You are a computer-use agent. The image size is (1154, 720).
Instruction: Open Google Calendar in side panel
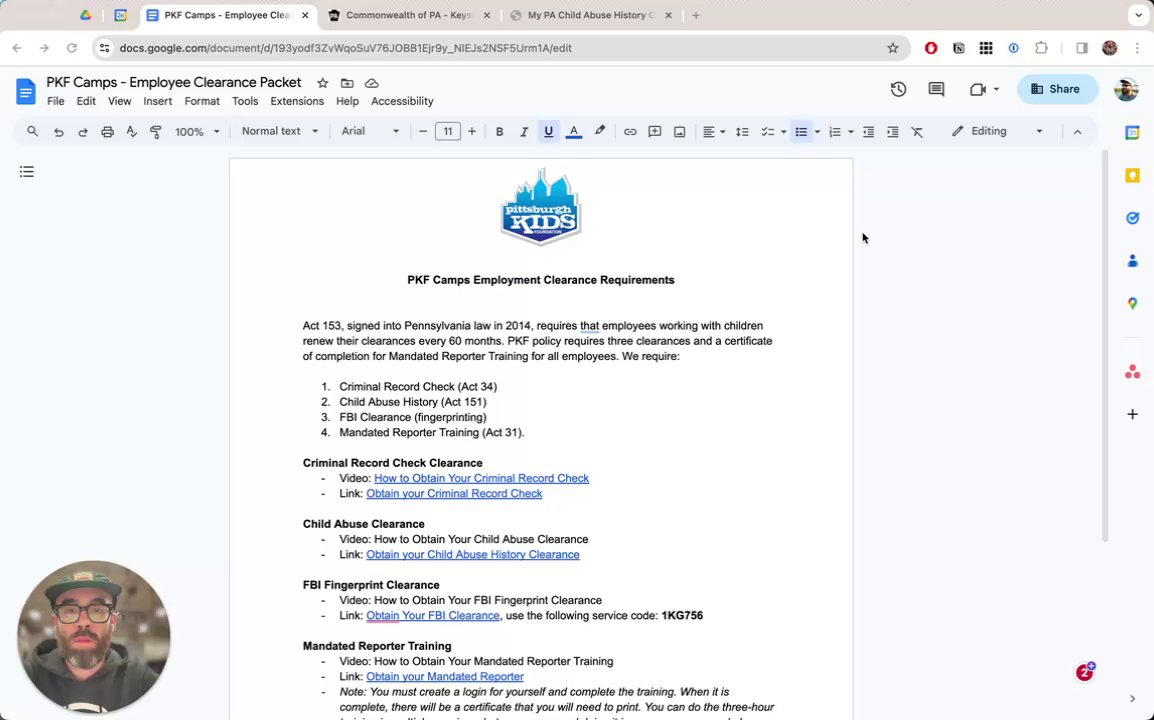1133,133
